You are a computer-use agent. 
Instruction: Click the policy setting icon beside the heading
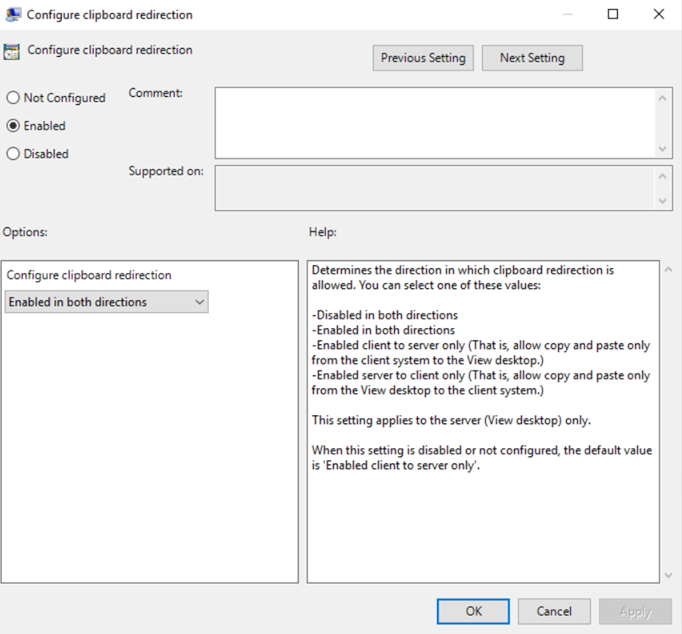tap(12, 52)
